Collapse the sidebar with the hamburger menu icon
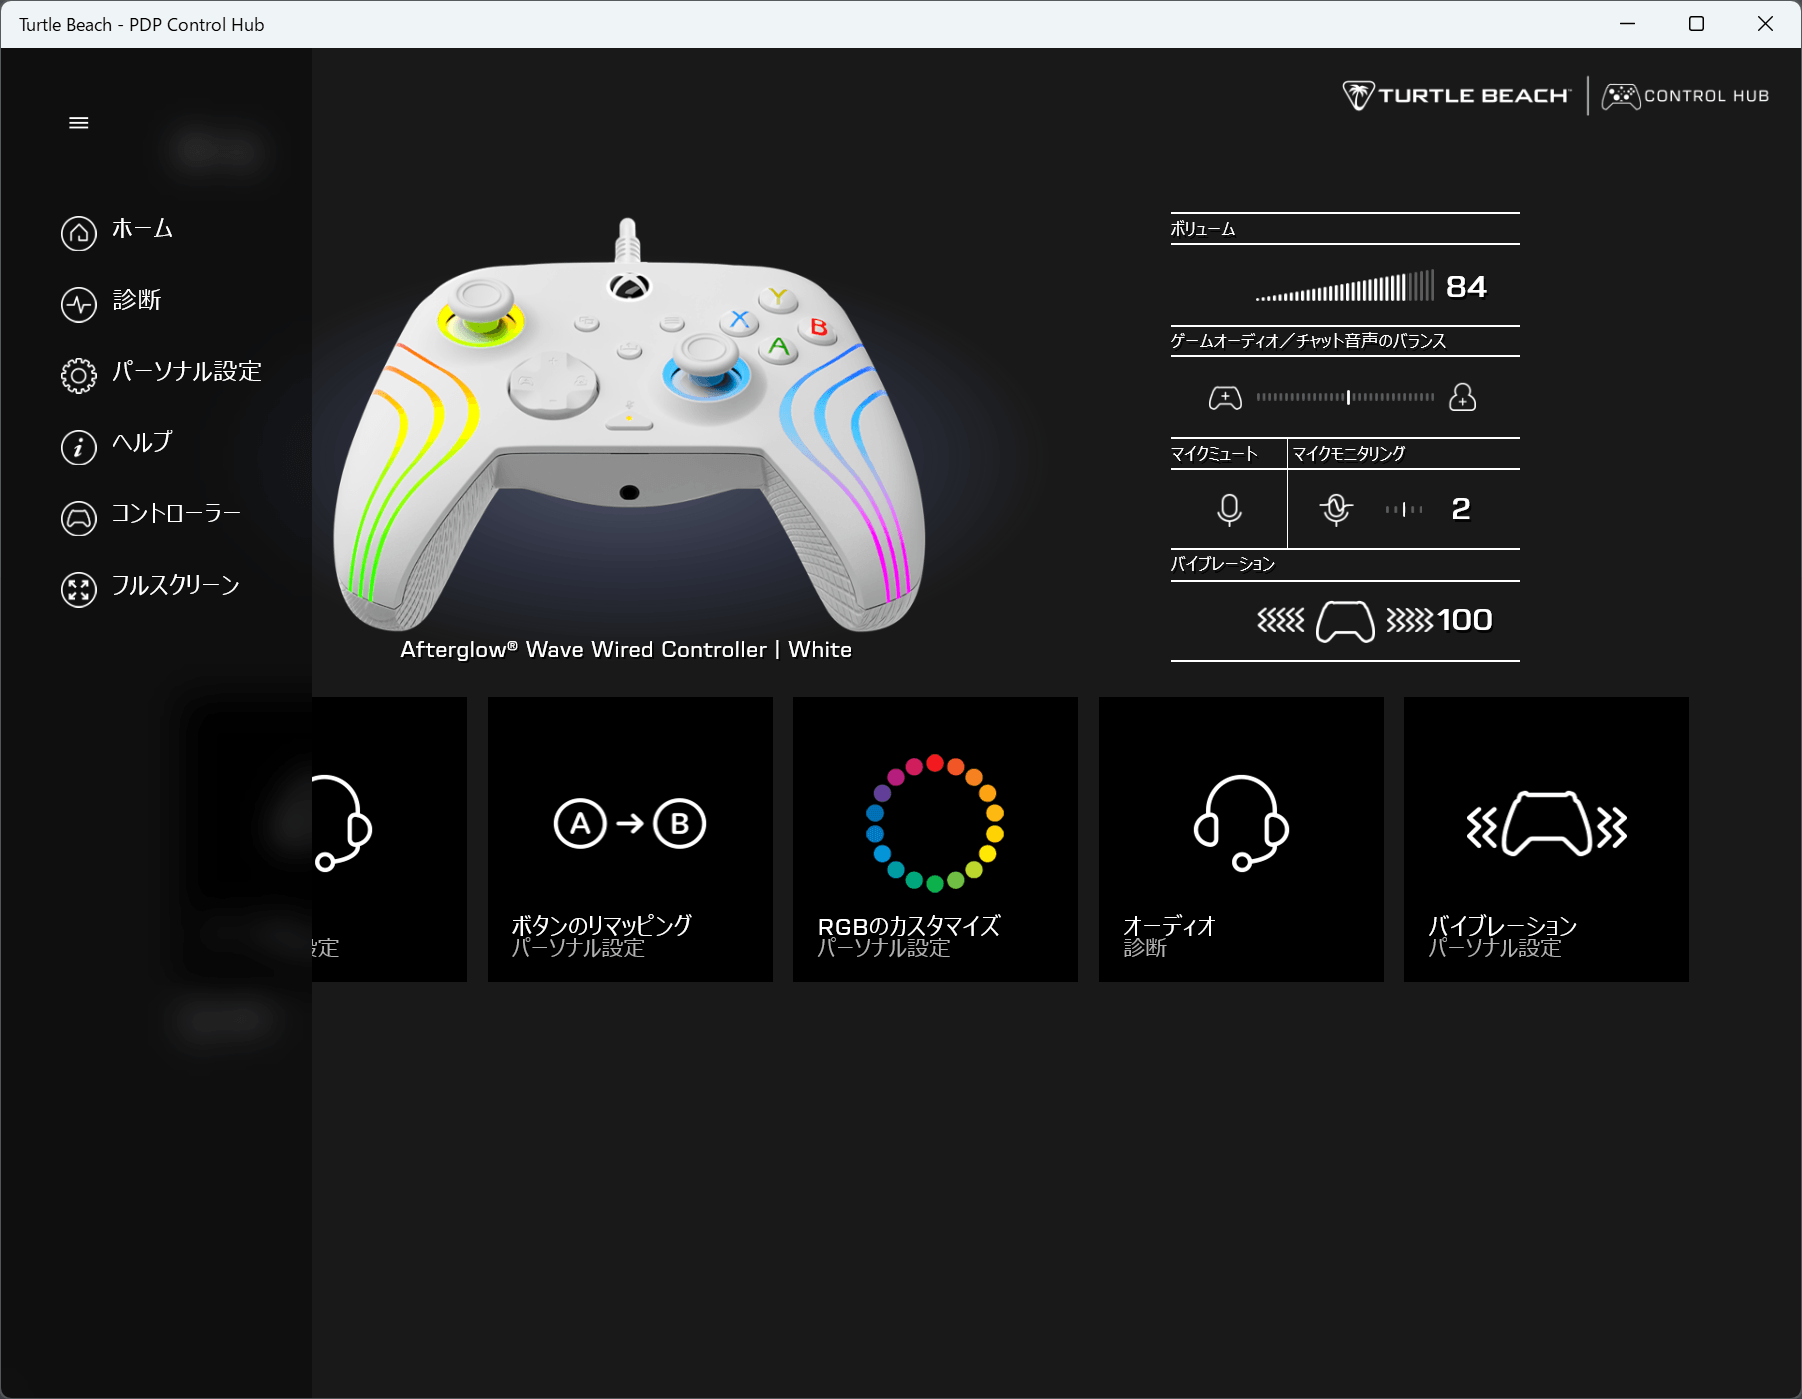 (x=78, y=123)
